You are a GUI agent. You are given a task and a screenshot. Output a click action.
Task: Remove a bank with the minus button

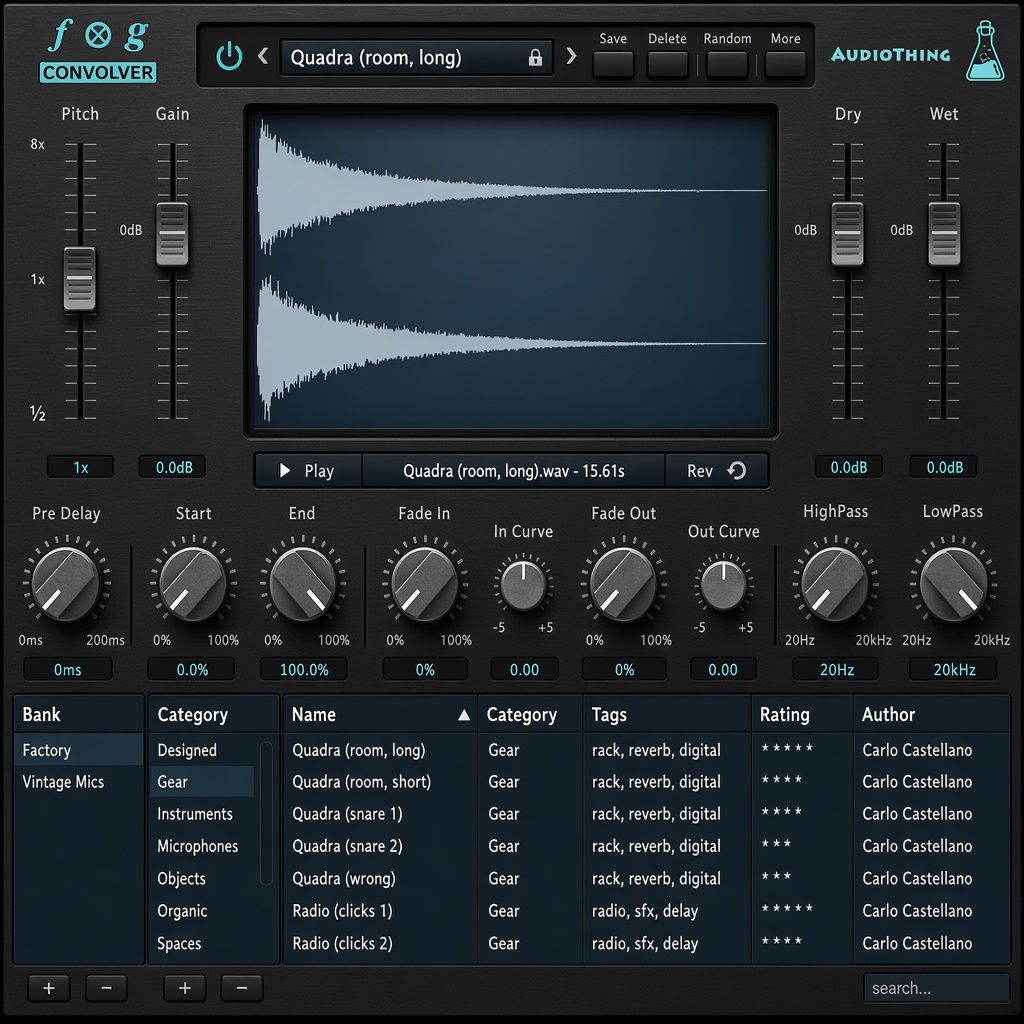106,988
